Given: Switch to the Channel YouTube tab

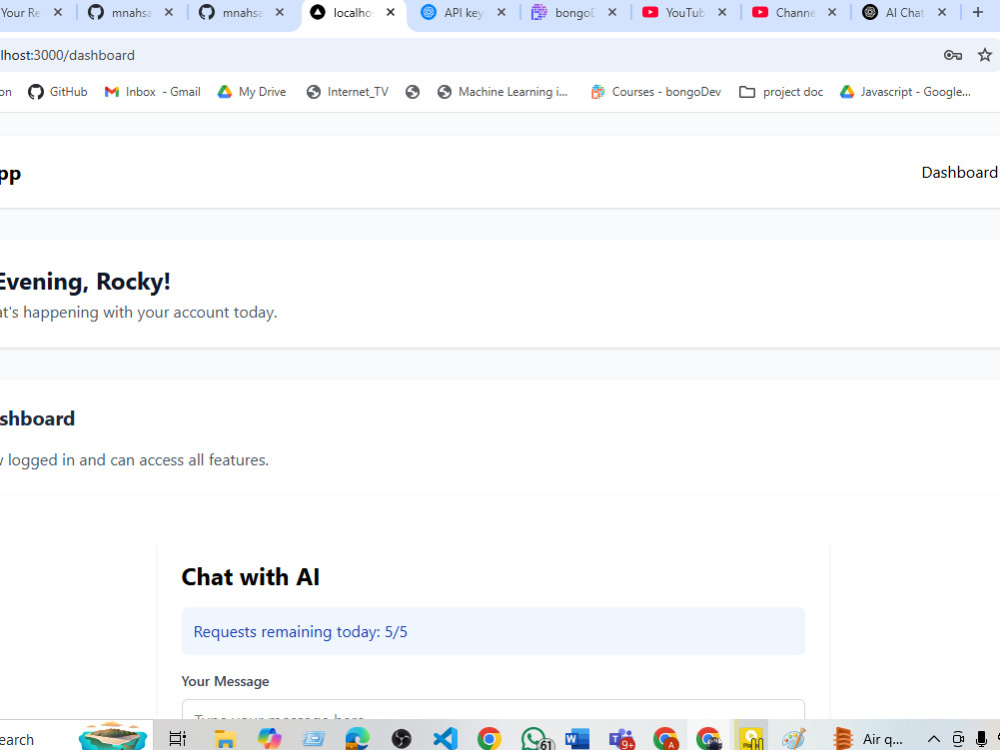Looking at the screenshot, I should pos(786,12).
